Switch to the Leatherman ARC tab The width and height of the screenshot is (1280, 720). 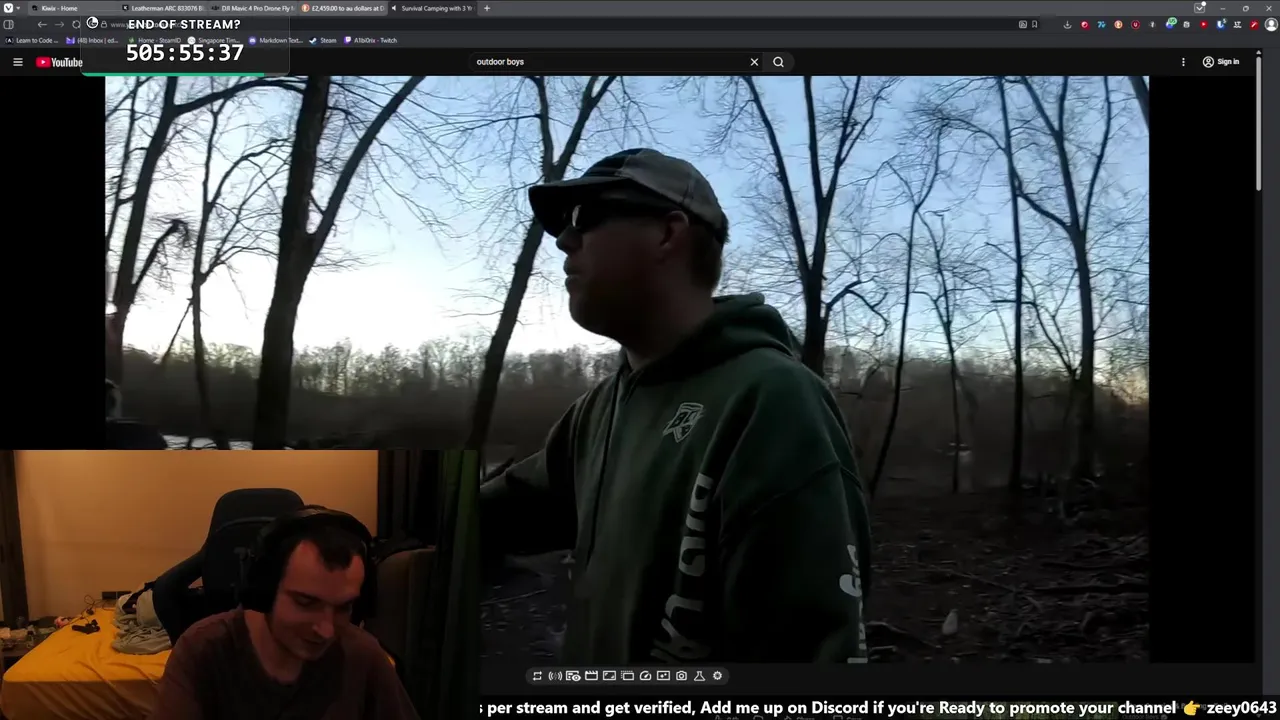pos(163,8)
